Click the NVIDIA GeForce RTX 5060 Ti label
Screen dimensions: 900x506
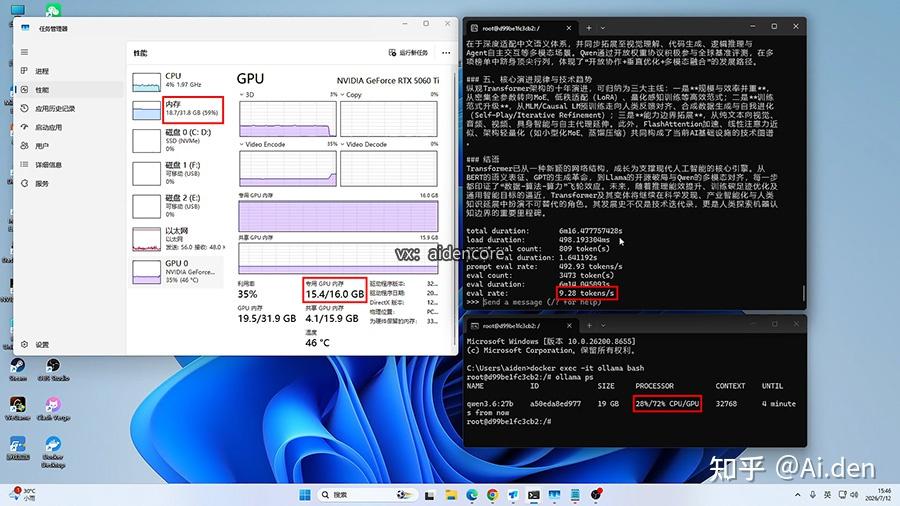[x=387, y=81]
